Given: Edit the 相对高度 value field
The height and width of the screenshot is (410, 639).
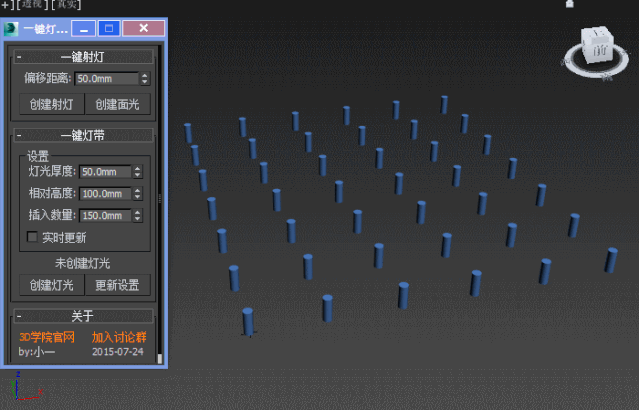Looking at the screenshot, I should pos(106,194).
